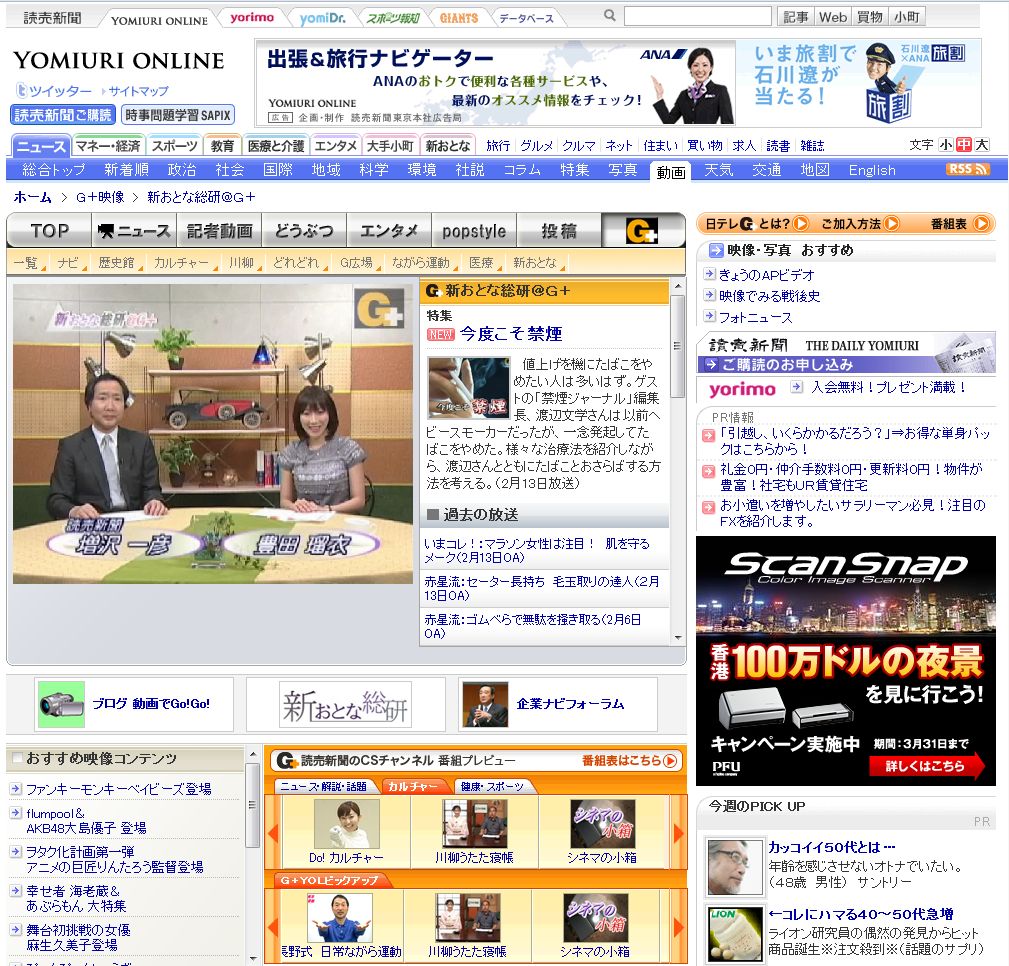Click arrow icon for きょうのAPビデオ

coord(709,274)
